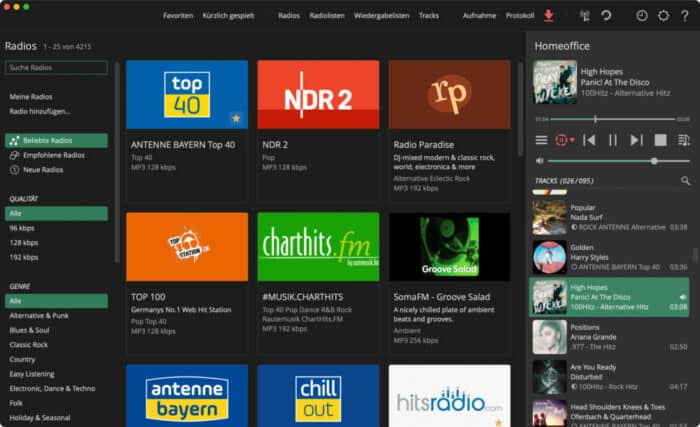Screen dimensions: 700x427
Task: Open SomaFM Groove Salad station logo
Action: click(450, 247)
